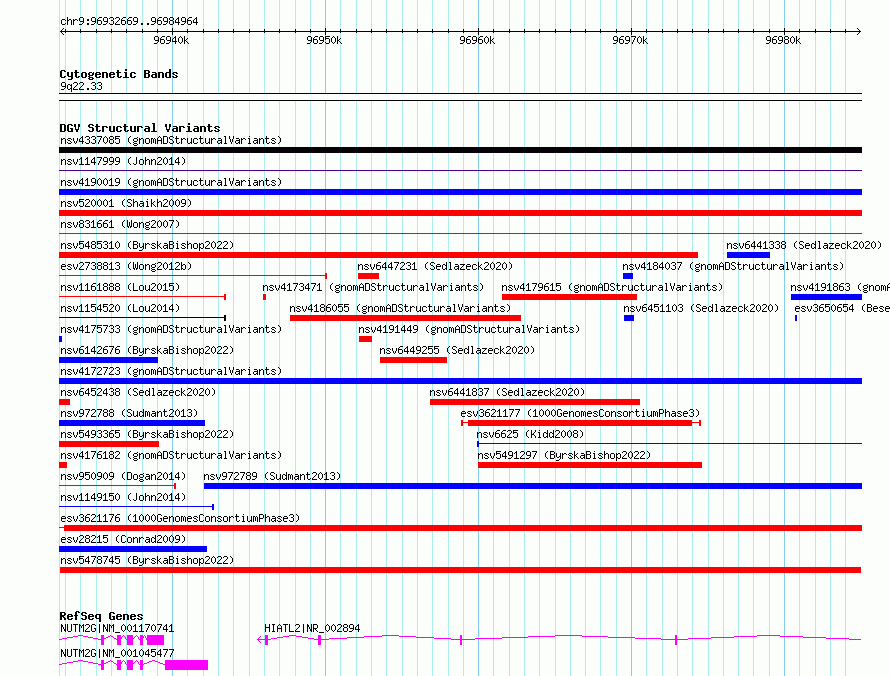The image size is (890, 676).
Task: Open nsv1149150 (John2014) label
Action: click(x=123, y=497)
